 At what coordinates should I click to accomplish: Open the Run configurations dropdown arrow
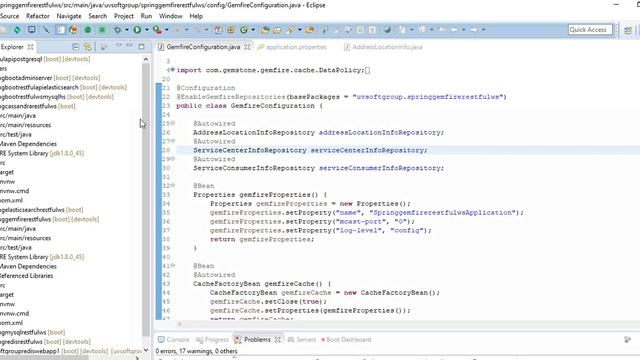(x=147, y=30)
